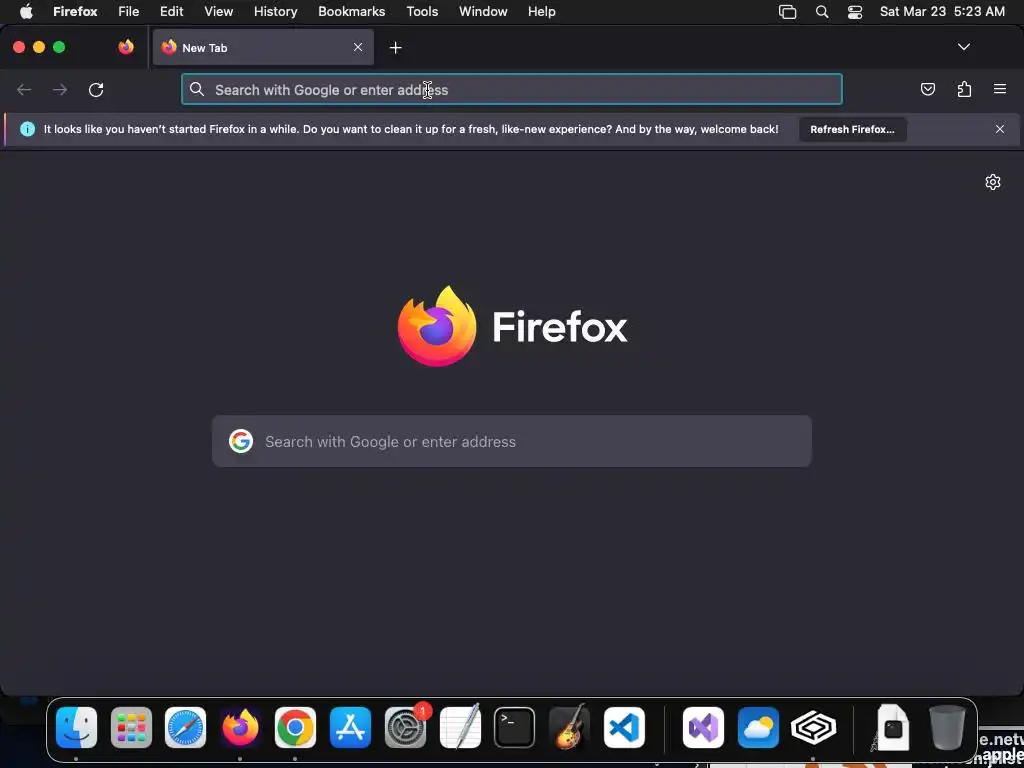1024x768 pixels.
Task: Open Visual Studio purple icon in Dock
Action: [703, 728]
